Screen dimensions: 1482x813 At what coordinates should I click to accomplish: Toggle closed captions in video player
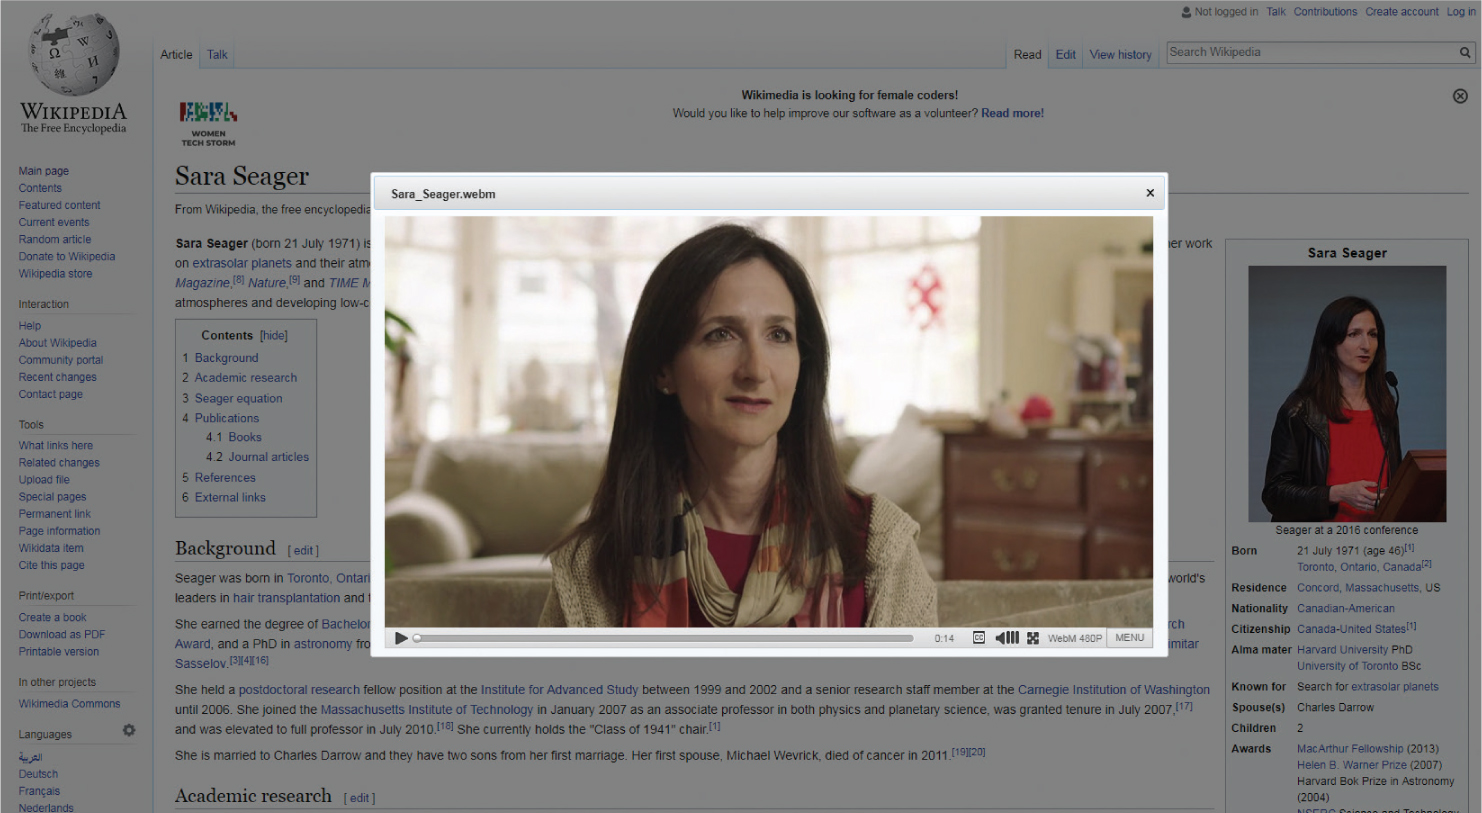tap(979, 638)
